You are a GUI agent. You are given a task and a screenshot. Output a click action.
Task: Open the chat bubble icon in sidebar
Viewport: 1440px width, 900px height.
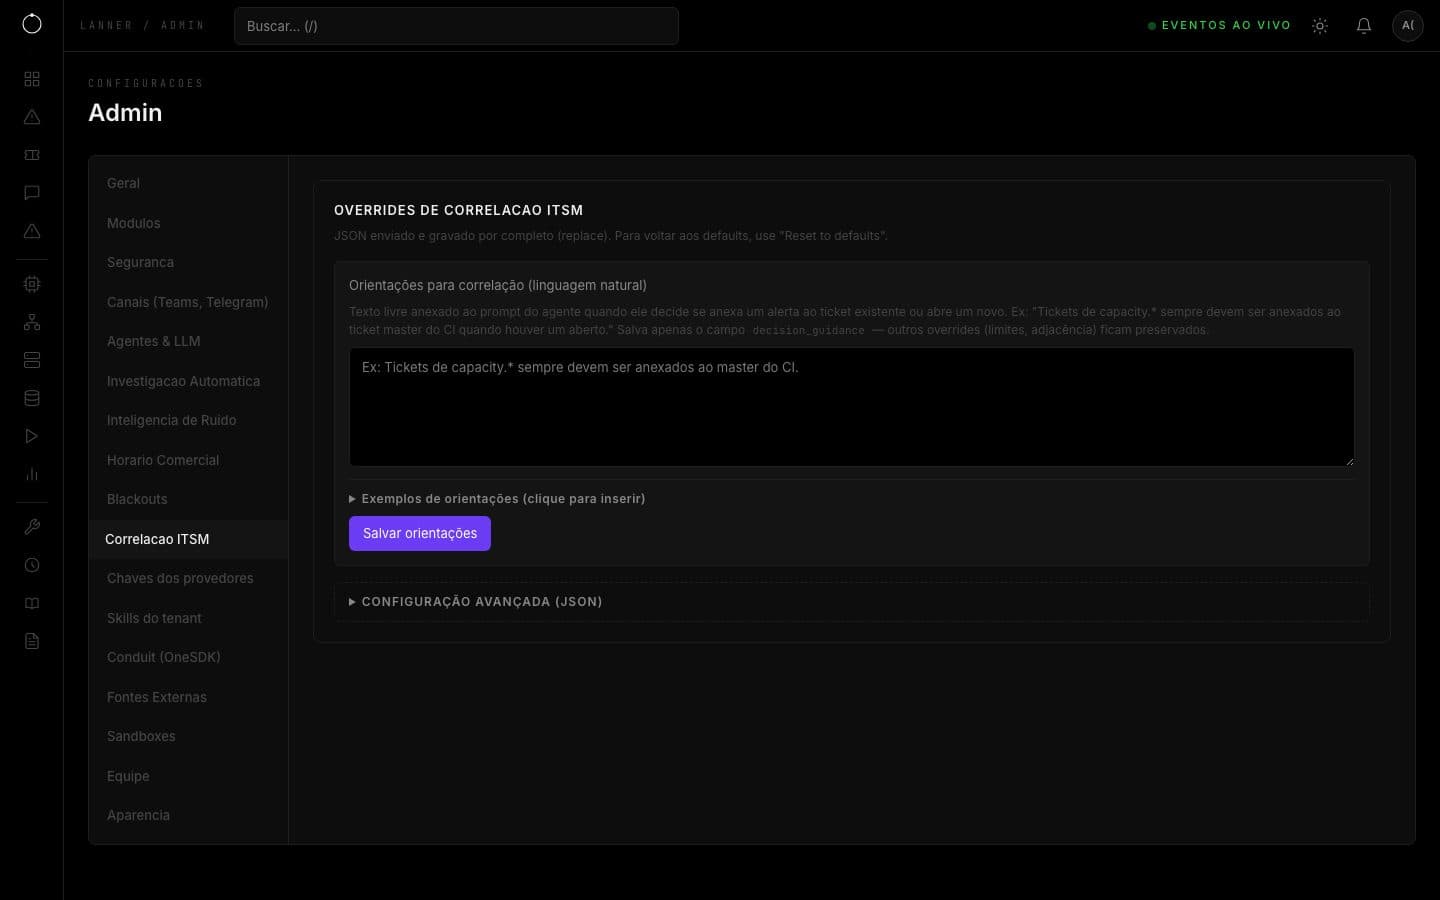point(32,193)
